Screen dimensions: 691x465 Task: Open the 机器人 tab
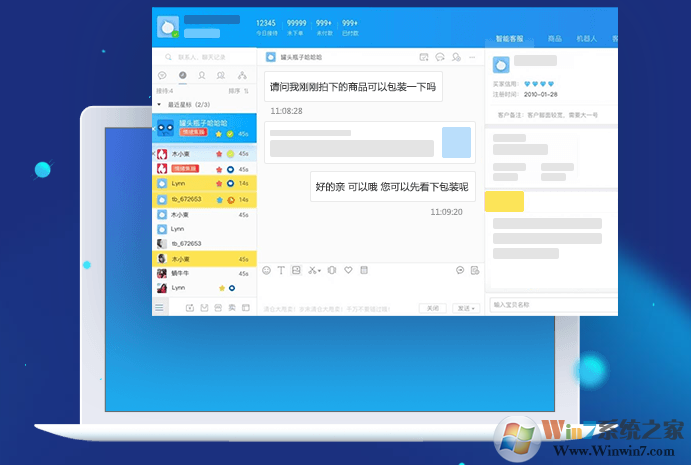[x=587, y=39]
